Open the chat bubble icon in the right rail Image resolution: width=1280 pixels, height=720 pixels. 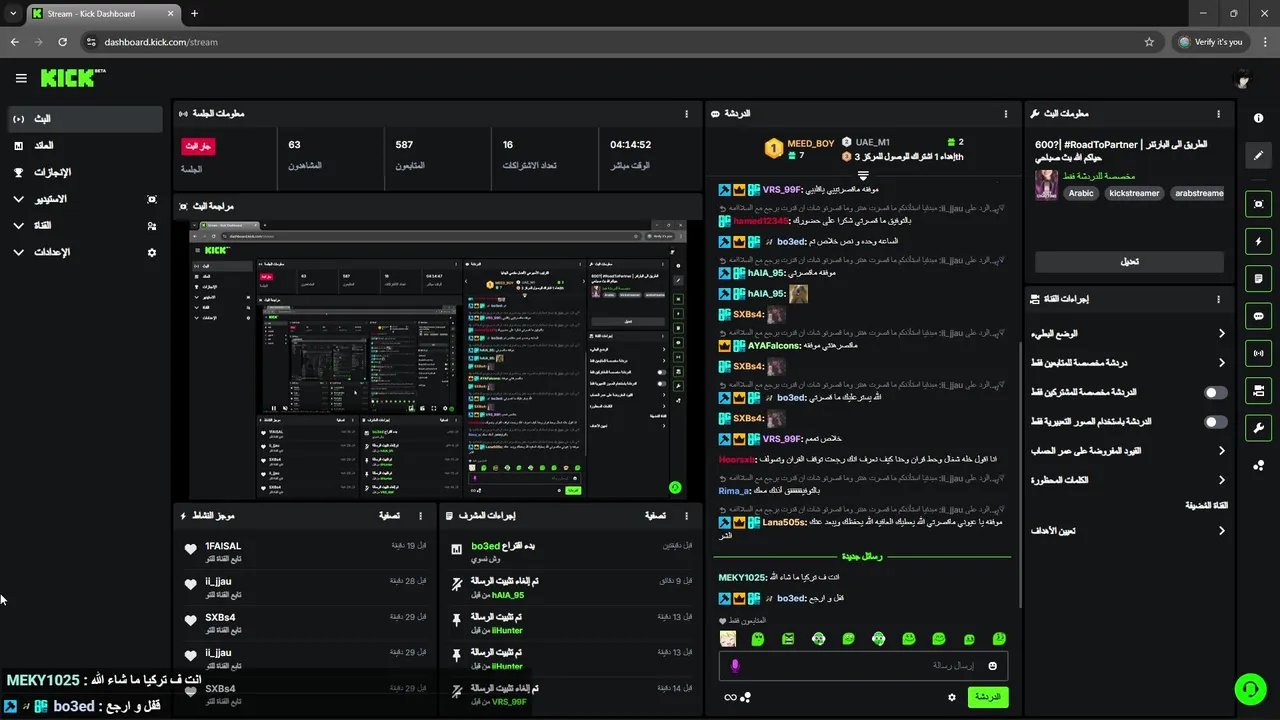1258,316
